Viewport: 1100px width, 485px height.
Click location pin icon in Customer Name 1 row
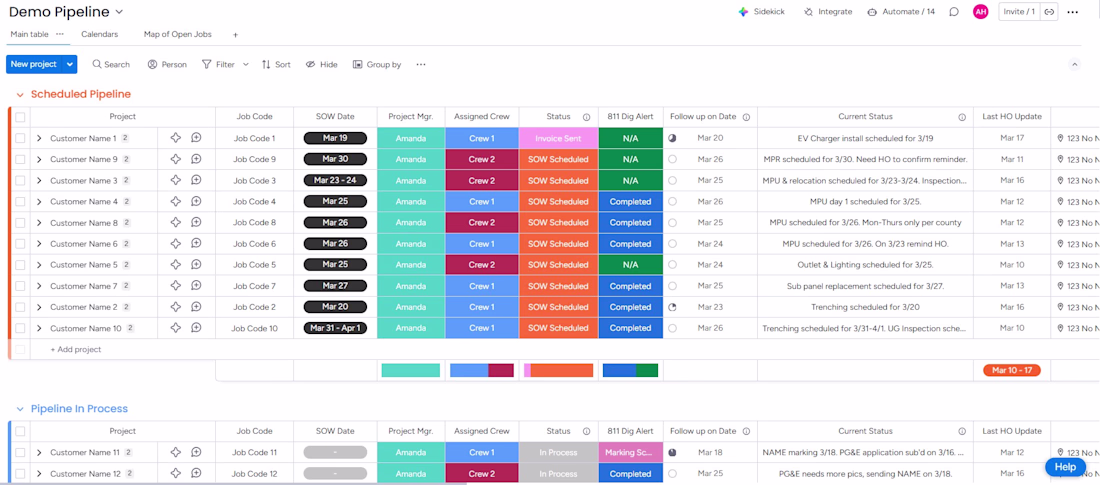1060,138
